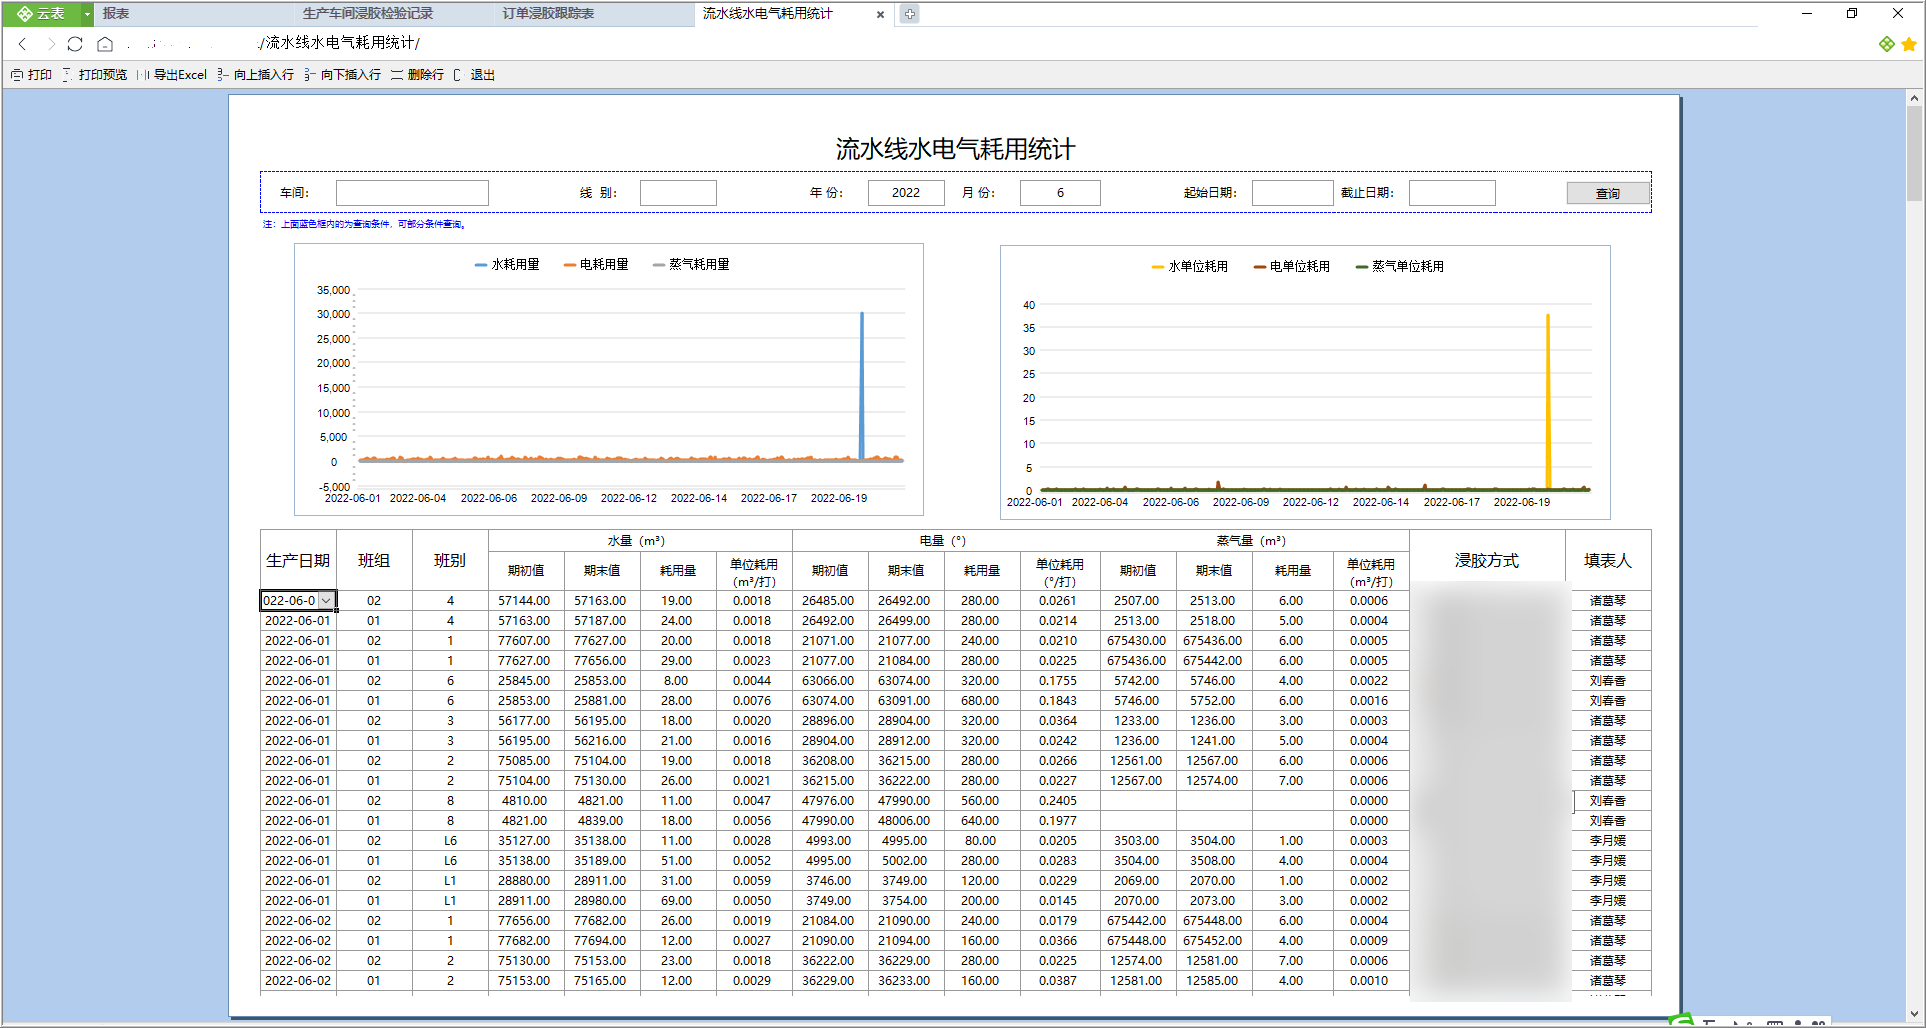The height and width of the screenshot is (1028, 1926).
Task: Toggle 蒸气单位耗用 legend series
Action: (1399, 267)
